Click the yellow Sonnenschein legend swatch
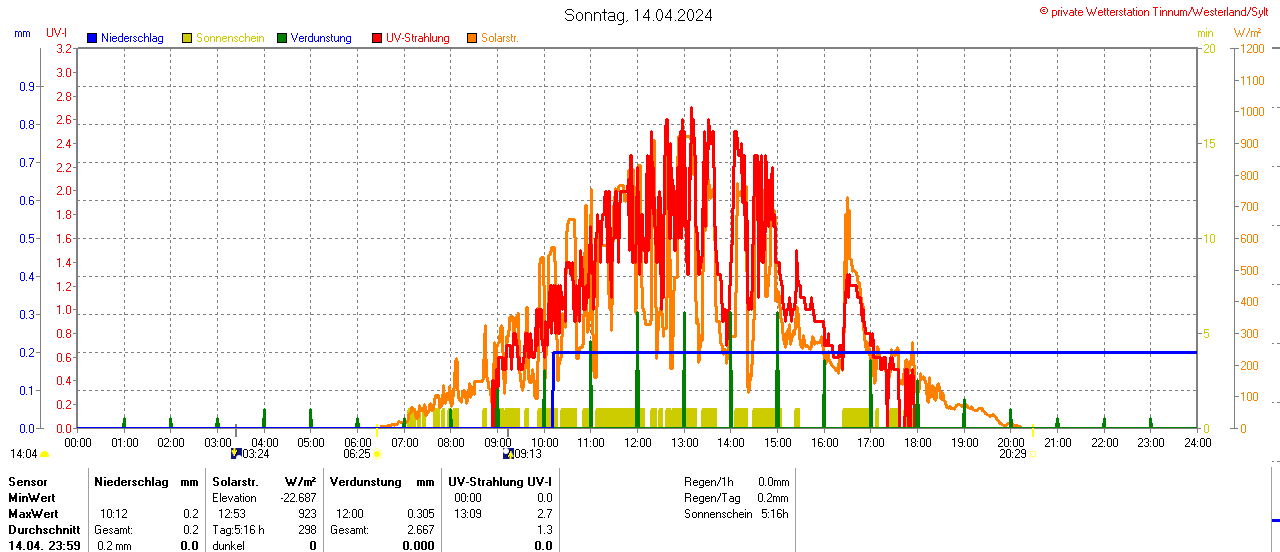The image size is (1280, 552). 187,38
